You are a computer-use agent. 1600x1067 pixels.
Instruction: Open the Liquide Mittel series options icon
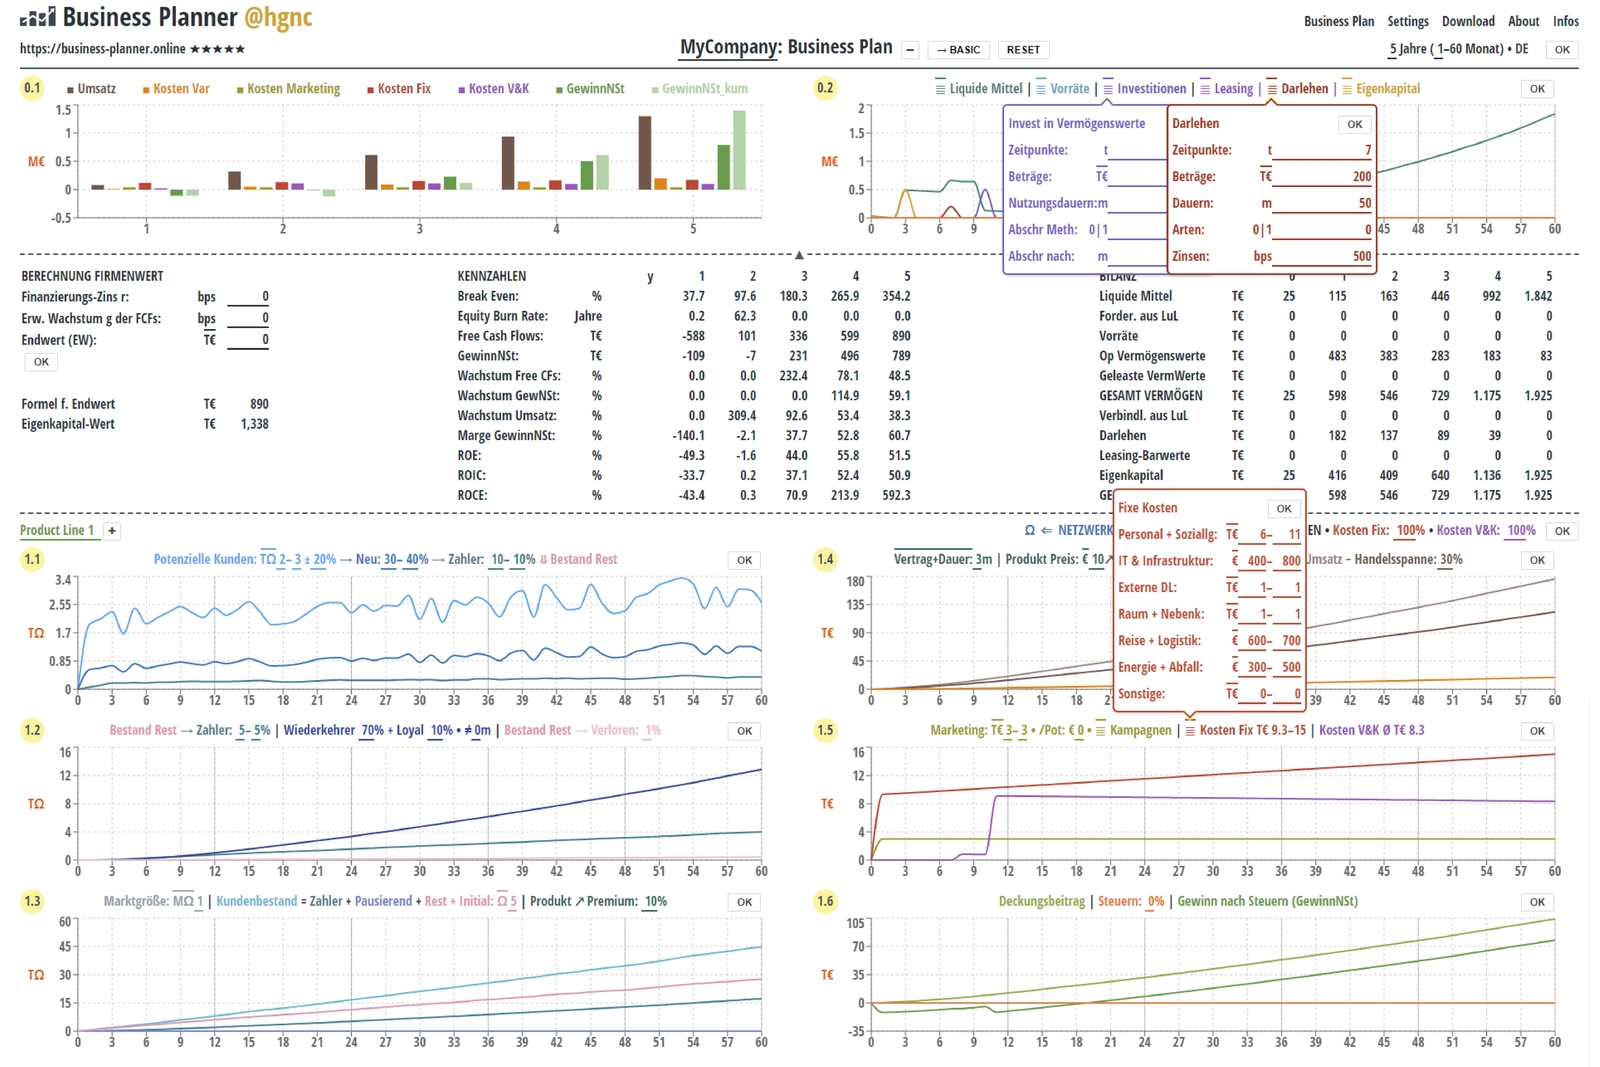[940, 88]
